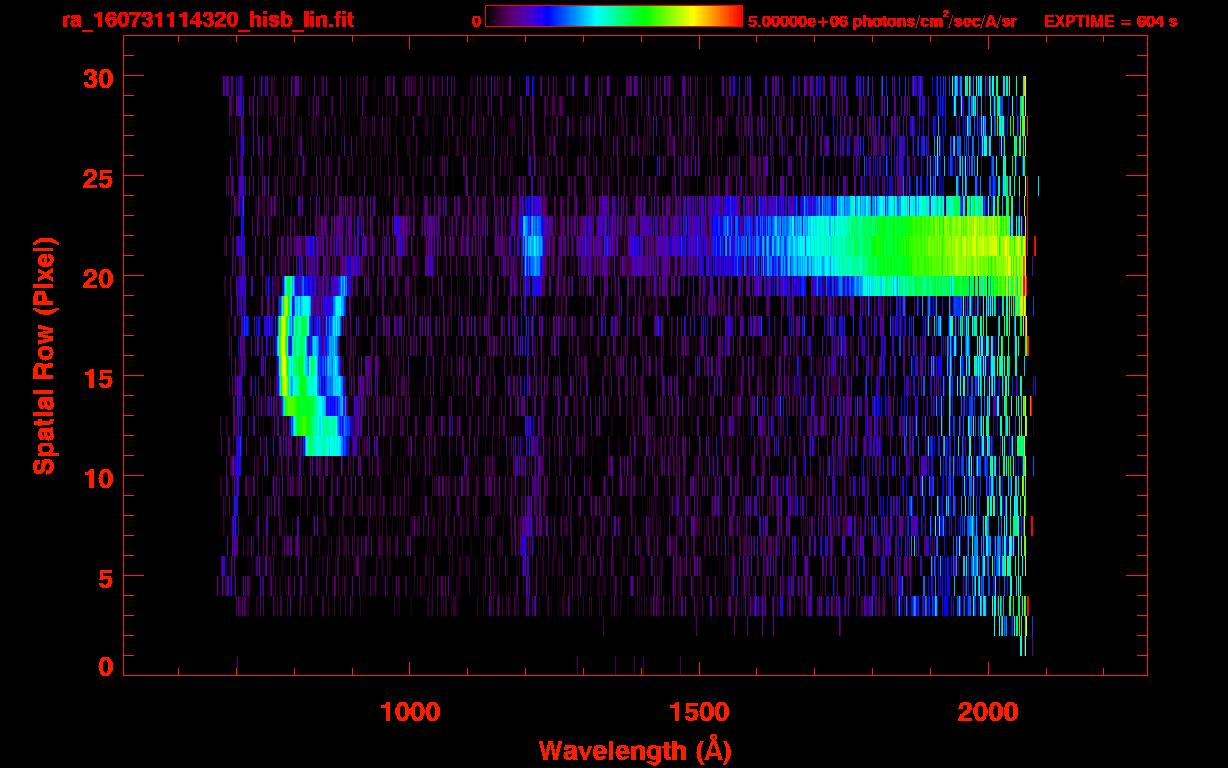
Task: Select the colorbar minimum label 0
Action: [x=476, y=21]
